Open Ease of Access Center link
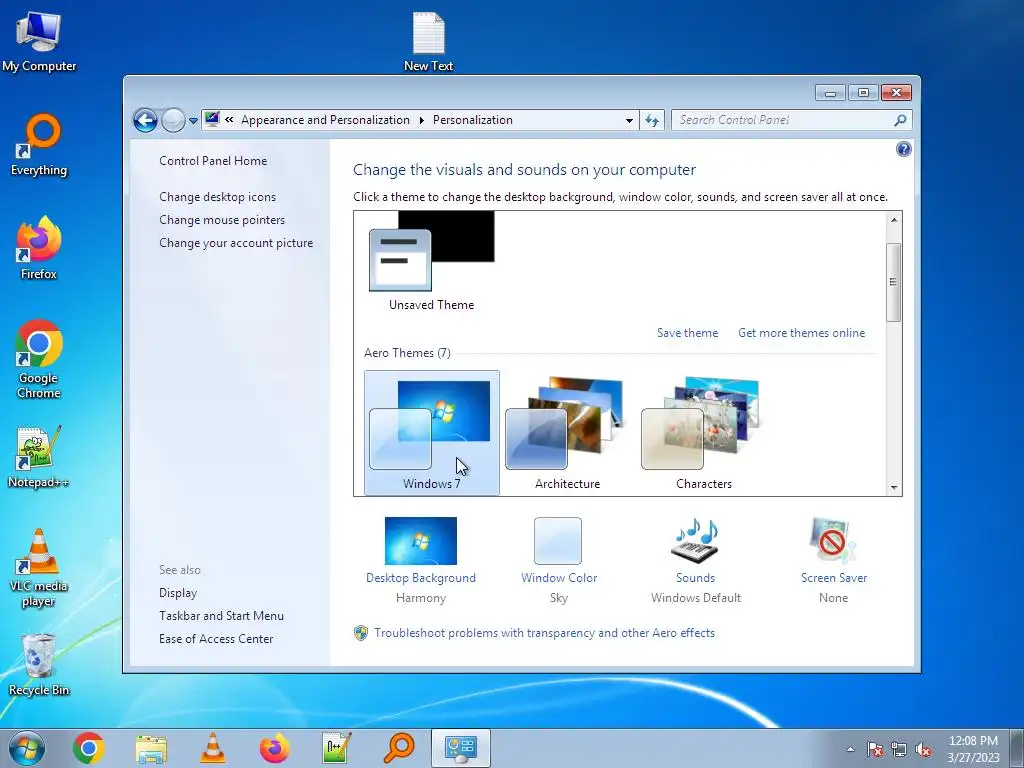 point(216,639)
